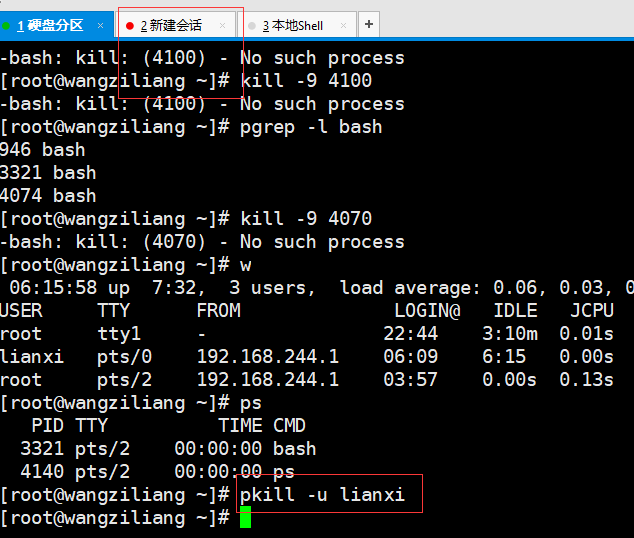
Task: Click 'tty1' in the root row
Action: (119, 334)
